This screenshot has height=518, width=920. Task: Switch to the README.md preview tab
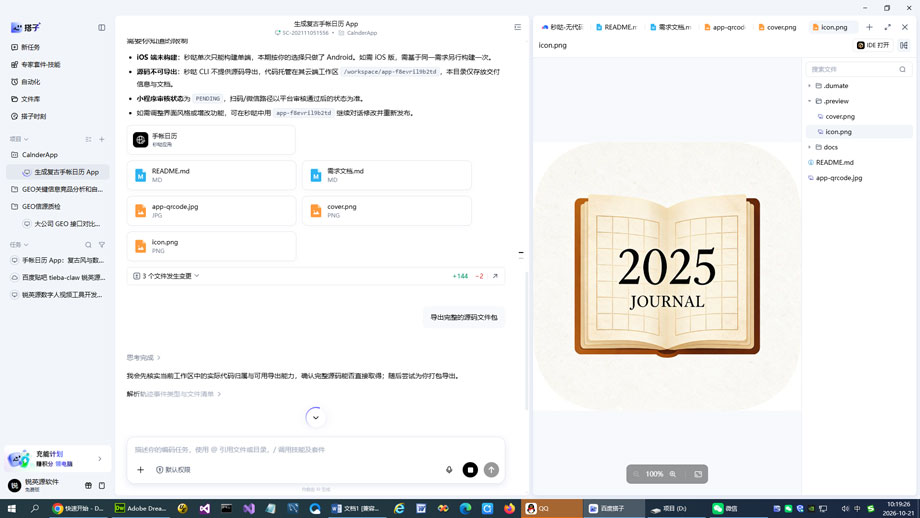[617, 27]
